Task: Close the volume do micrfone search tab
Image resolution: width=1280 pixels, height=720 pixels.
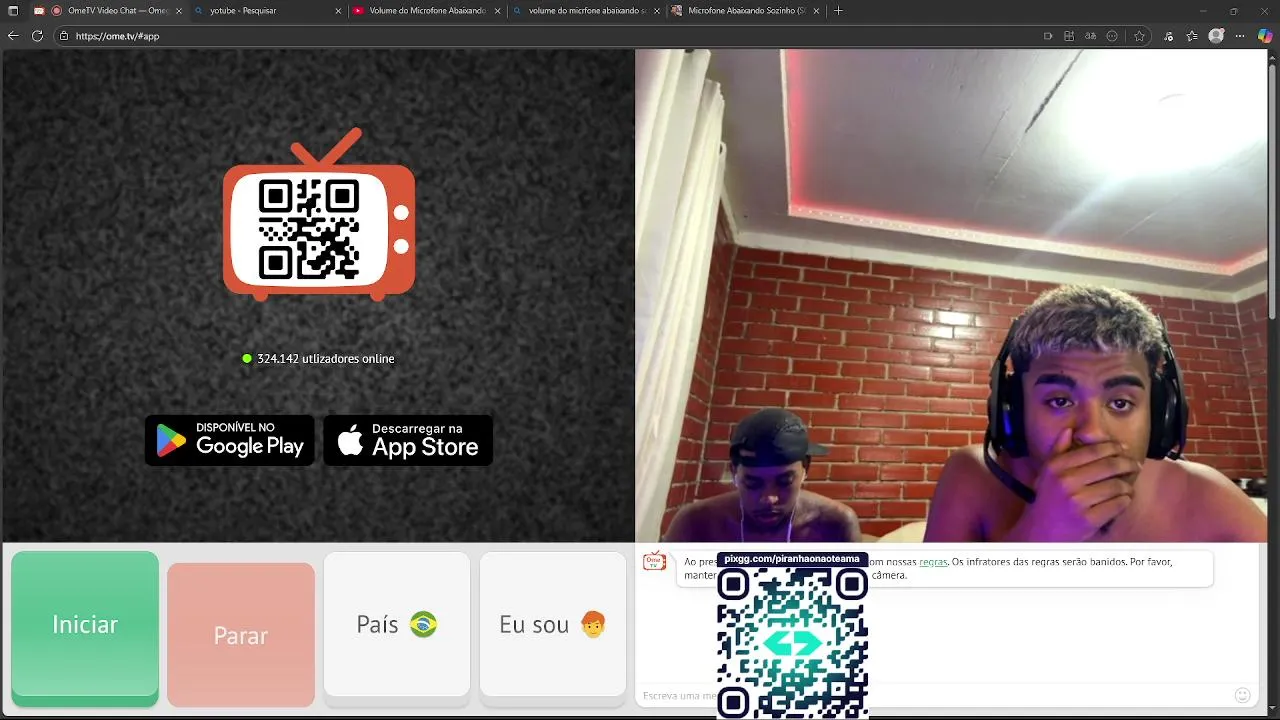Action: [656, 11]
